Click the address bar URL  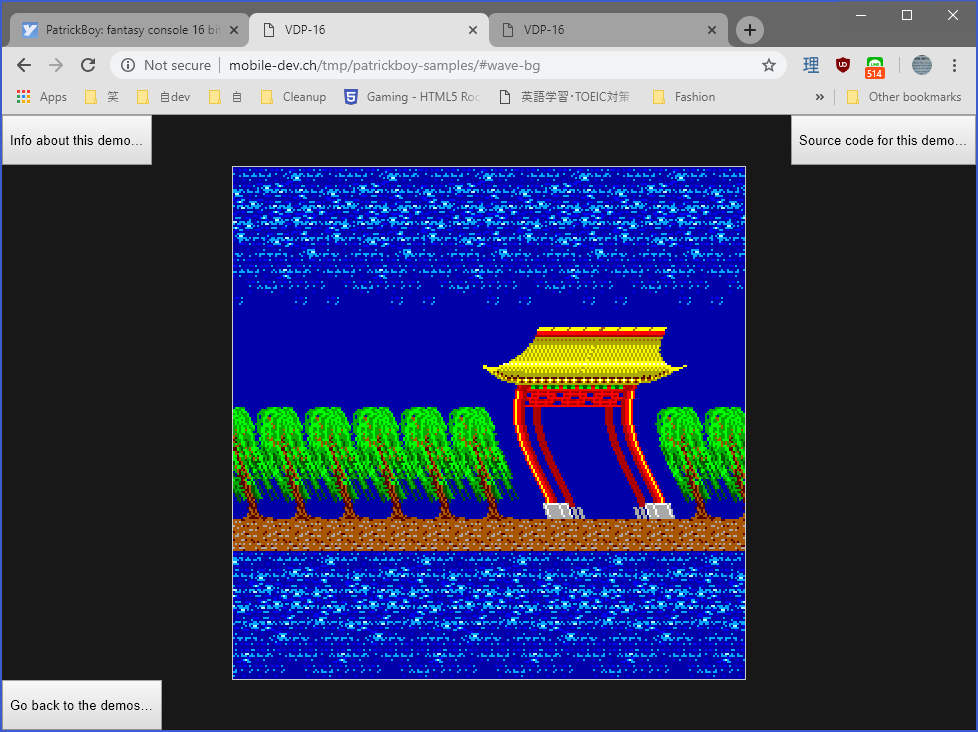(x=400, y=65)
